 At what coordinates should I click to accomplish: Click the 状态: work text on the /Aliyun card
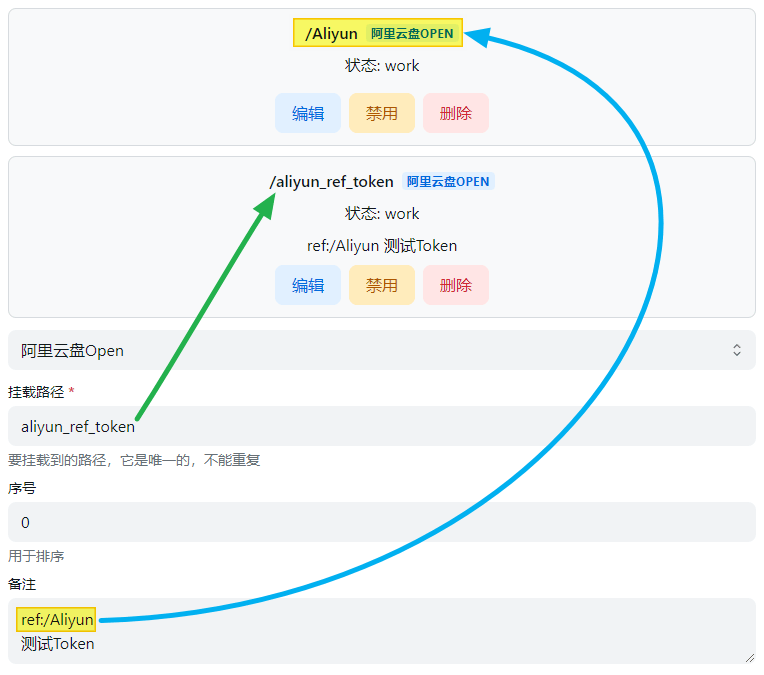[x=382, y=66]
